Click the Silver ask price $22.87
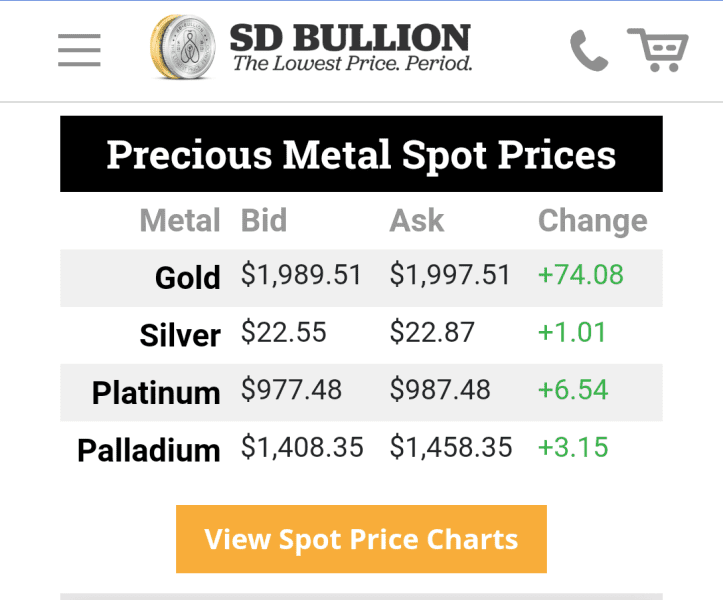 point(432,332)
